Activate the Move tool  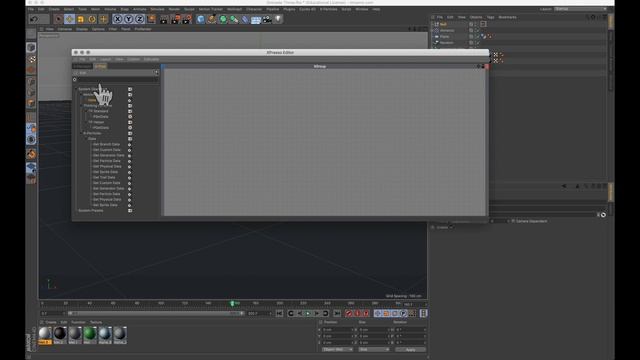pos(69,19)
